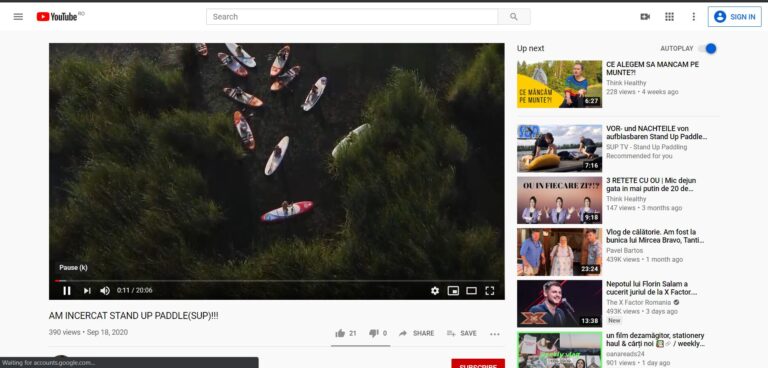
Task: Share this video
Action: point(416,333)
